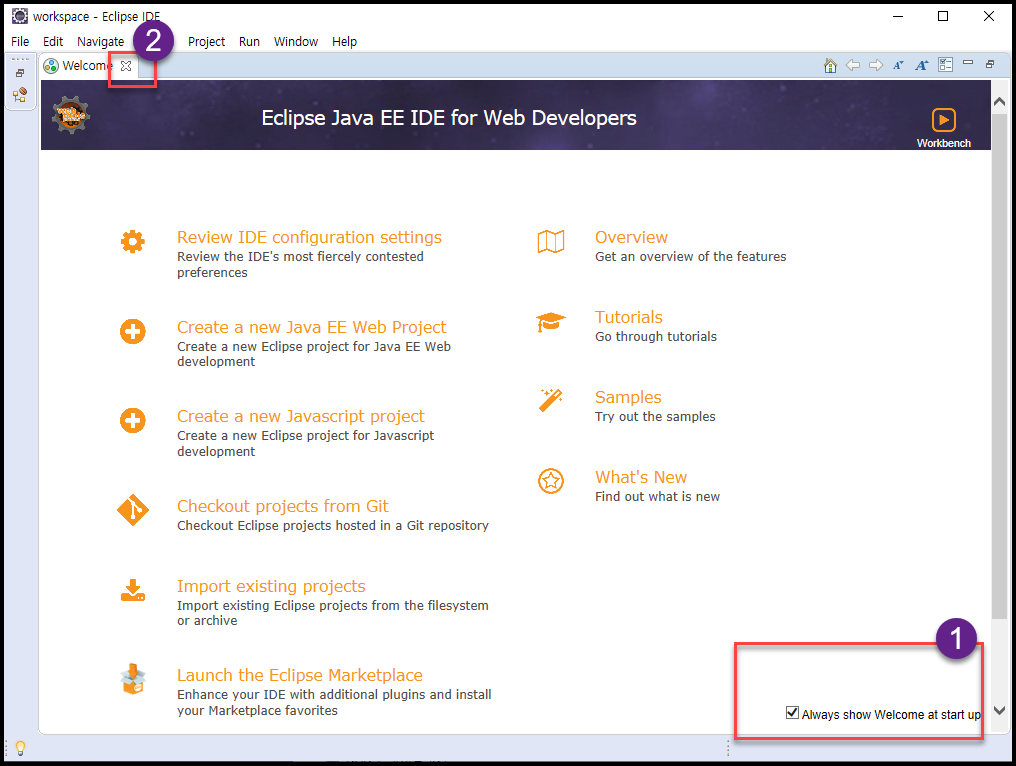Open the Tutorials link
The height and width of the screenshot is (766, 1016).
click(629, 318)
